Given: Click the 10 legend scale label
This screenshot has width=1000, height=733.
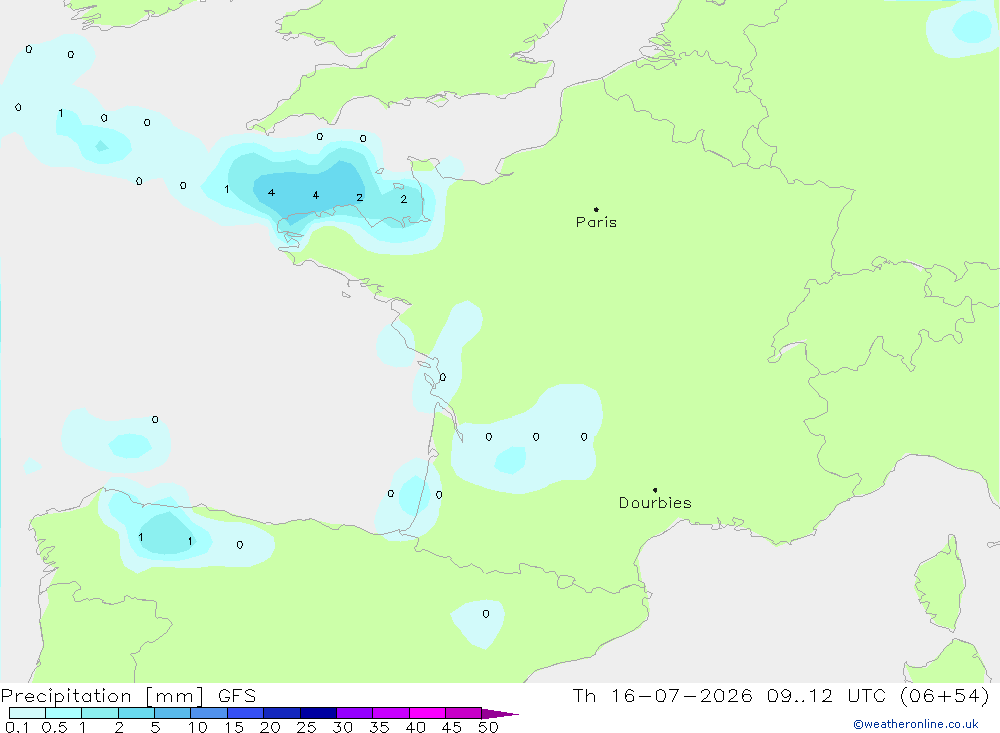Looking at the screenshot, I should [x=198, y=727].
